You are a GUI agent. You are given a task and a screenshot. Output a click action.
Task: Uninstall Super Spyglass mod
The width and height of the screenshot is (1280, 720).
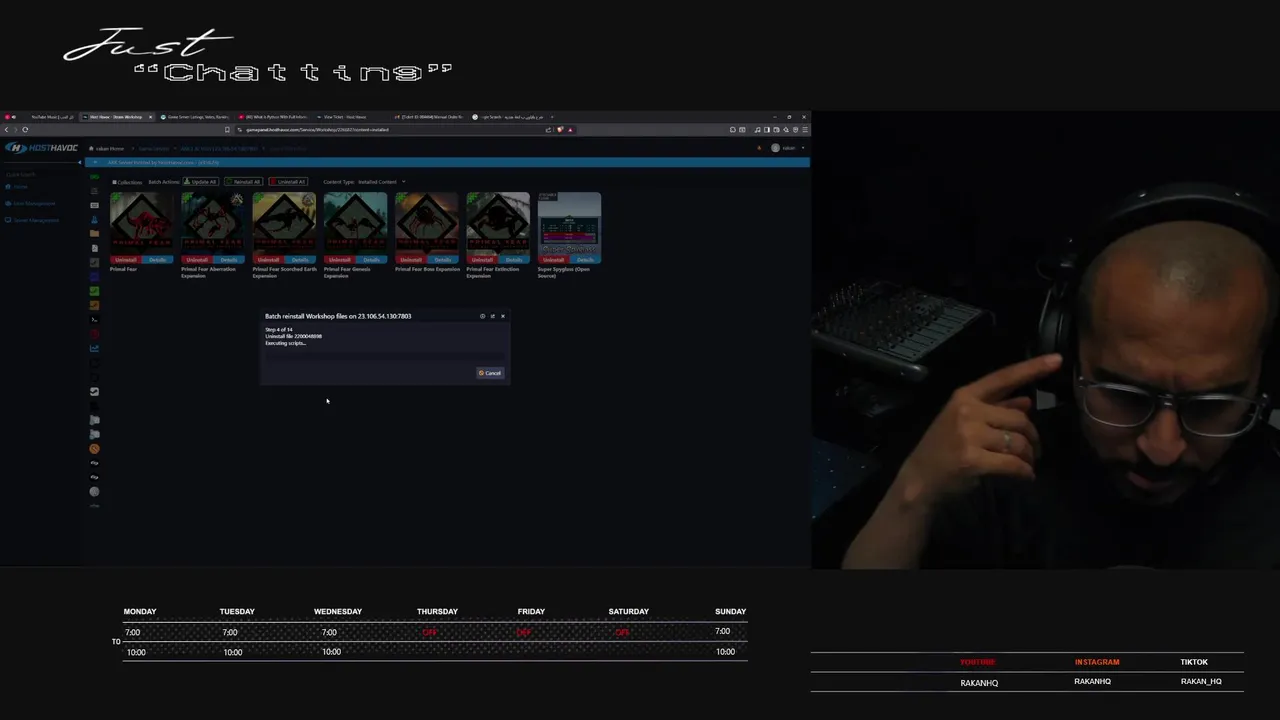click(553, 260)
